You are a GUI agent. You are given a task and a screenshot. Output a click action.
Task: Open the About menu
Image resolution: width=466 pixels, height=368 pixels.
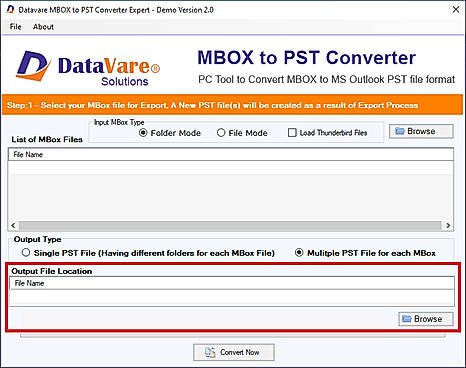(43, 27)
